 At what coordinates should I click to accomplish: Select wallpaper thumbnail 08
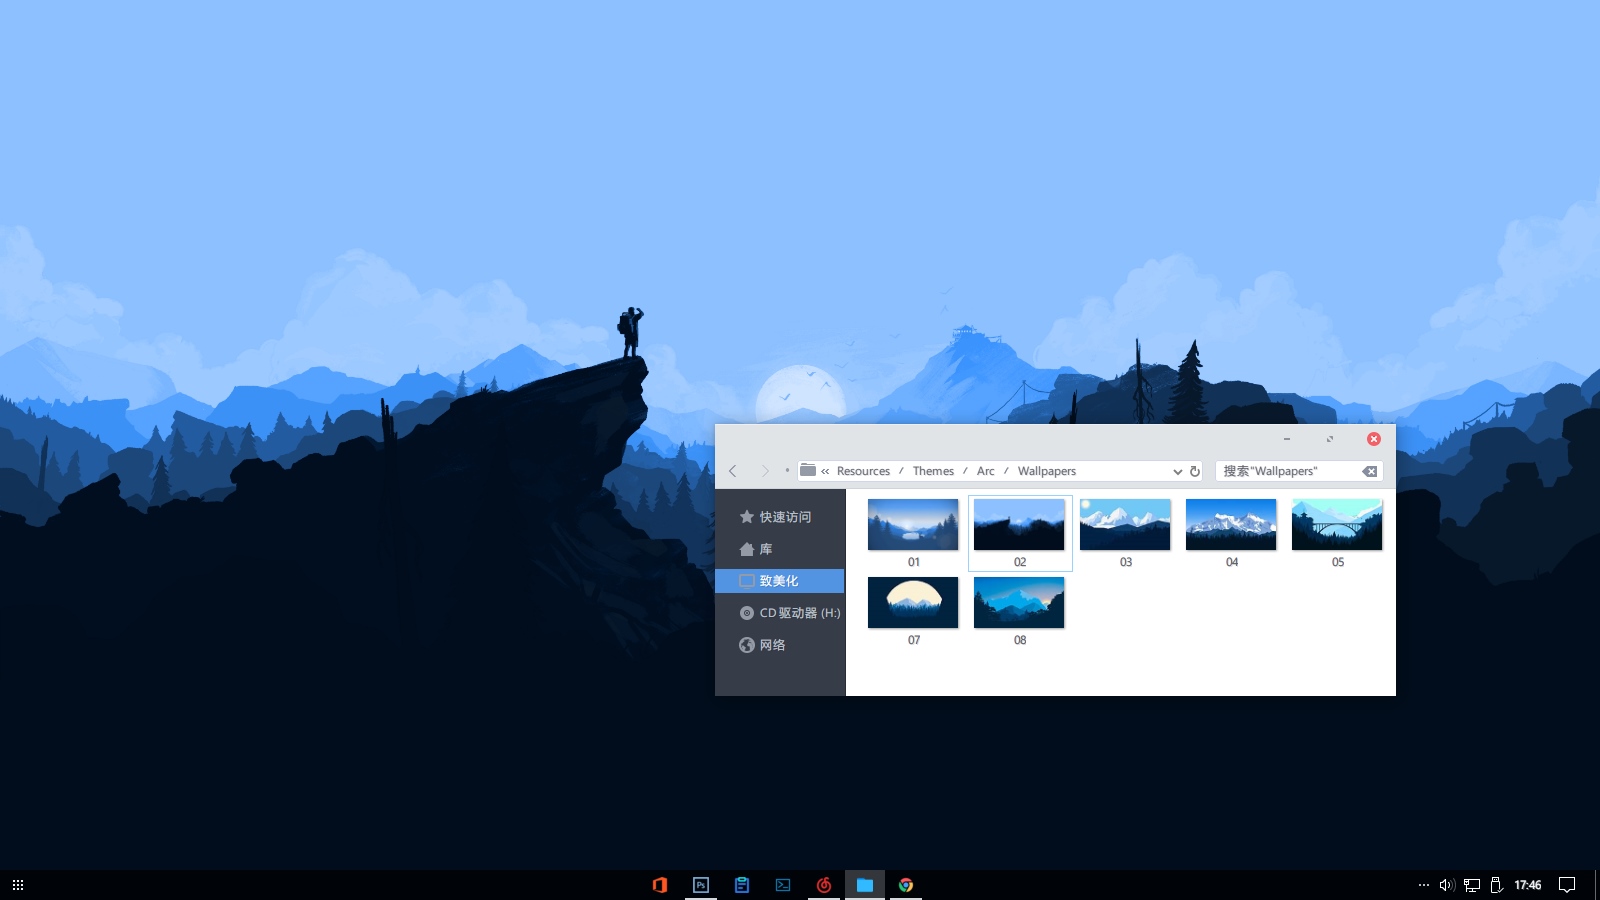click(1019, 603)
